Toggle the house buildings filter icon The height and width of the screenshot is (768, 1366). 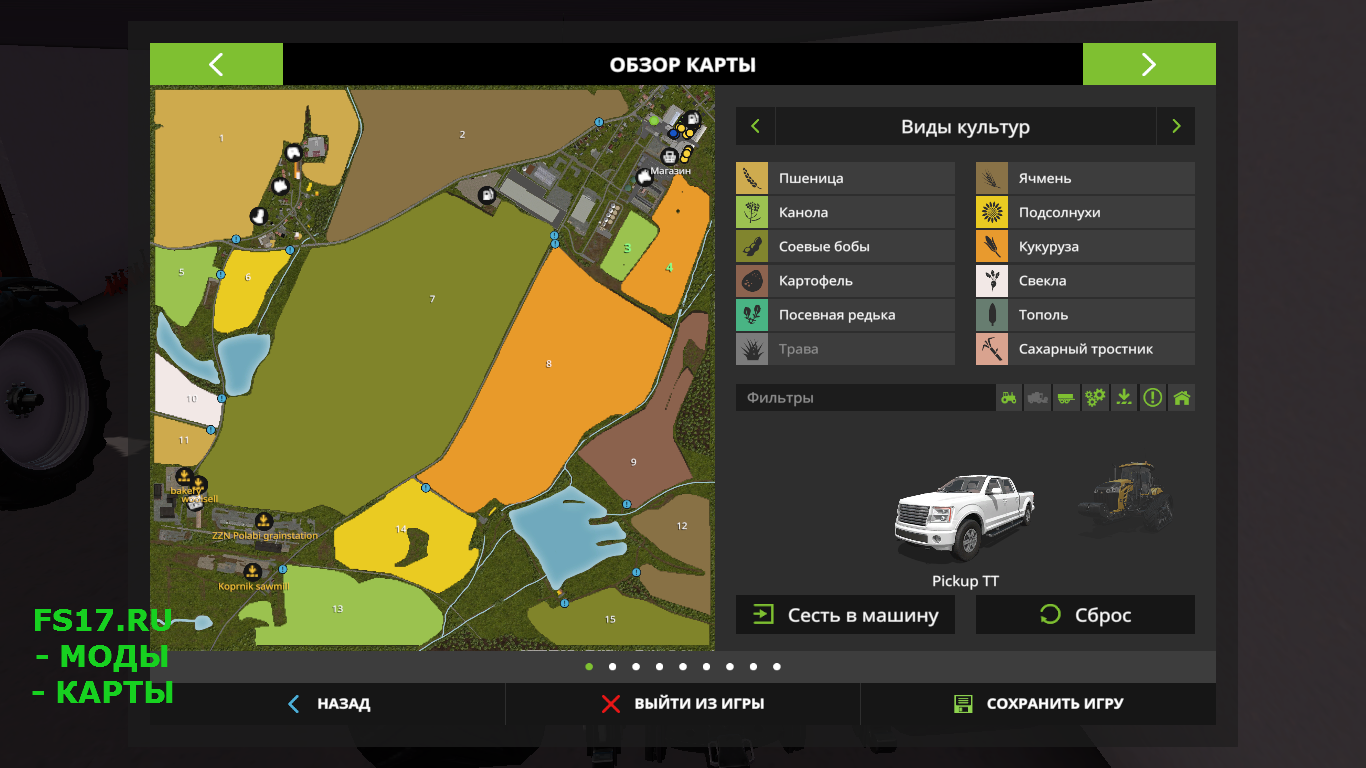1182,398
